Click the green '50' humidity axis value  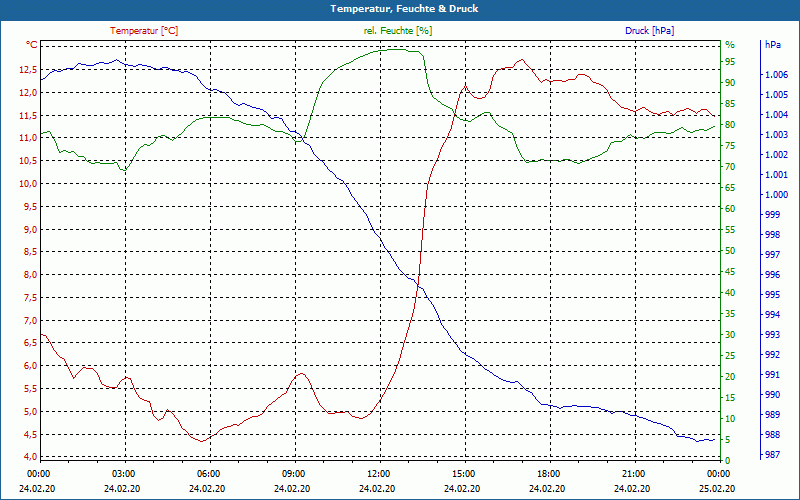pos(730,251)
